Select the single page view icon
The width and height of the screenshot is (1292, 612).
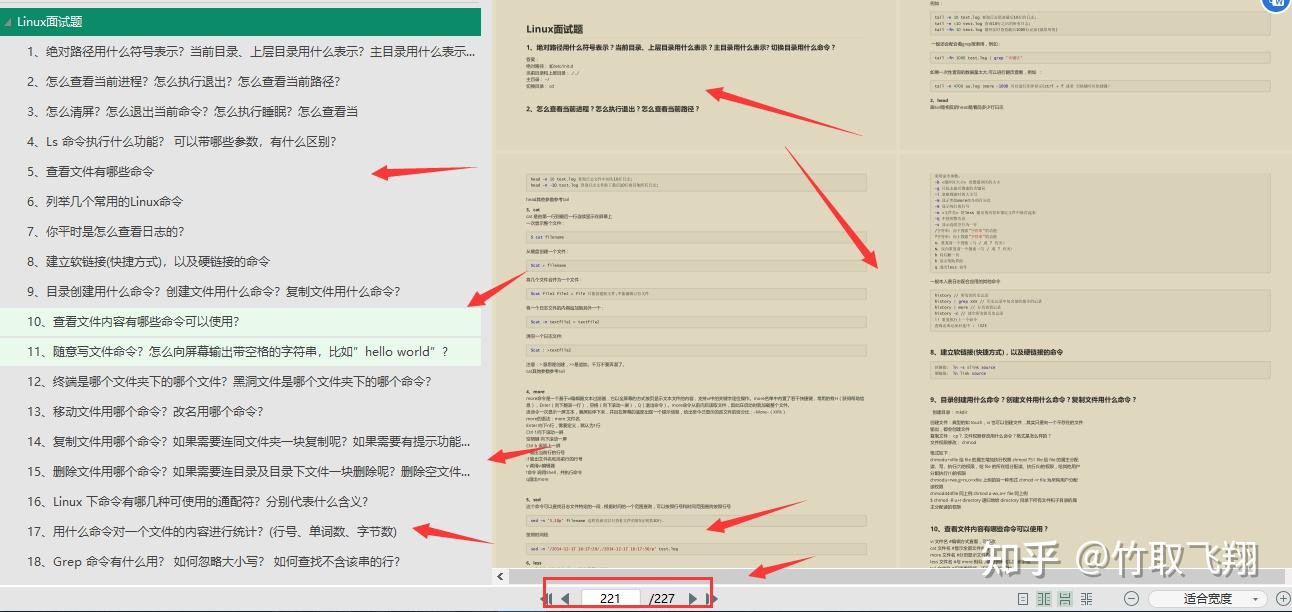(1023, 598)
